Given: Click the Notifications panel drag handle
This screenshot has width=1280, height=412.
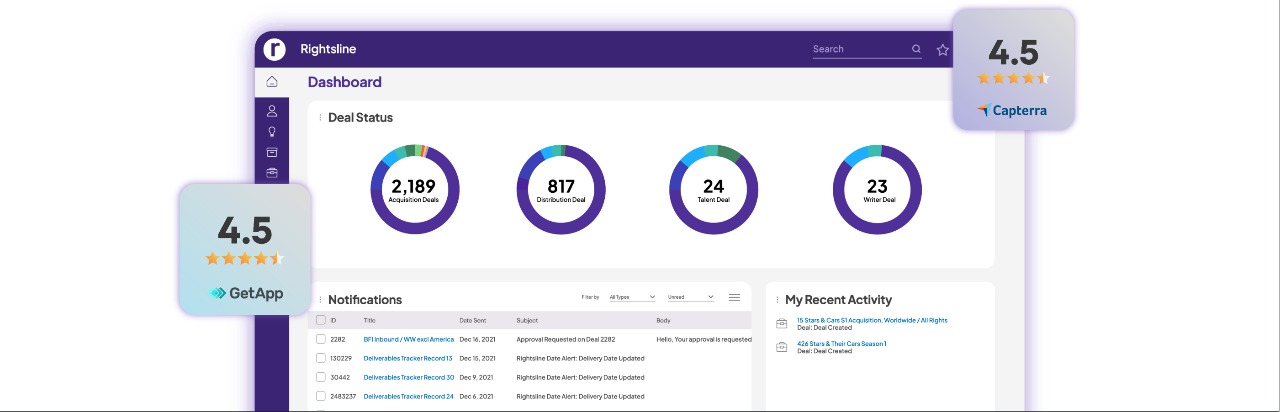Looking at the screenshot, I should click(x=320, y=300).
